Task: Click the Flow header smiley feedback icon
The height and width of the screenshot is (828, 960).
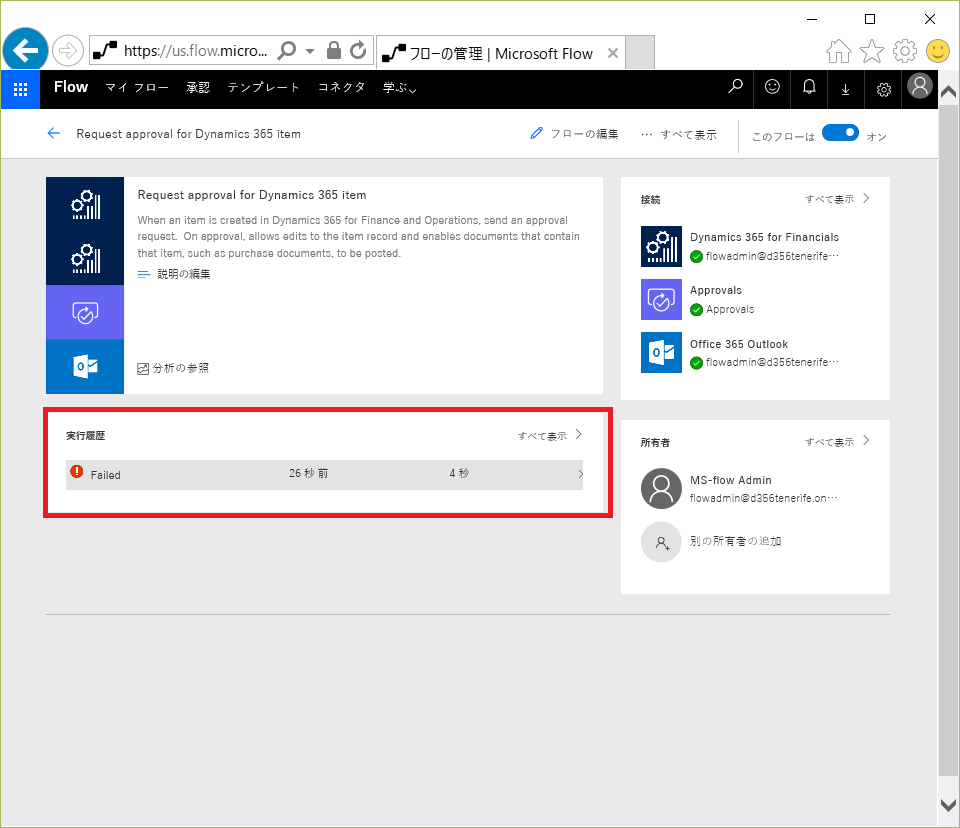Action: pos(773,87)
